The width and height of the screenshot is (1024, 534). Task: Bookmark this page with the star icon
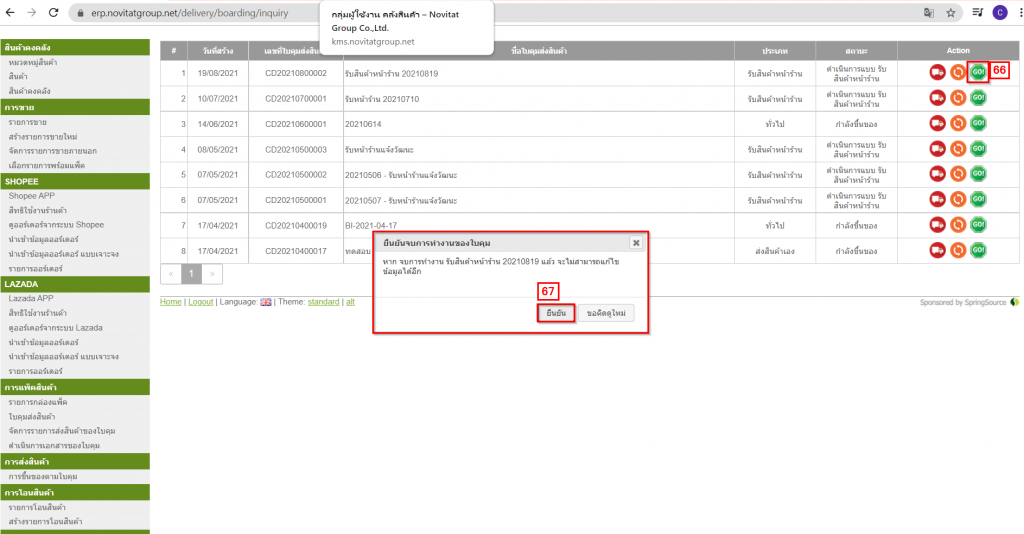[x=950, y=13]
